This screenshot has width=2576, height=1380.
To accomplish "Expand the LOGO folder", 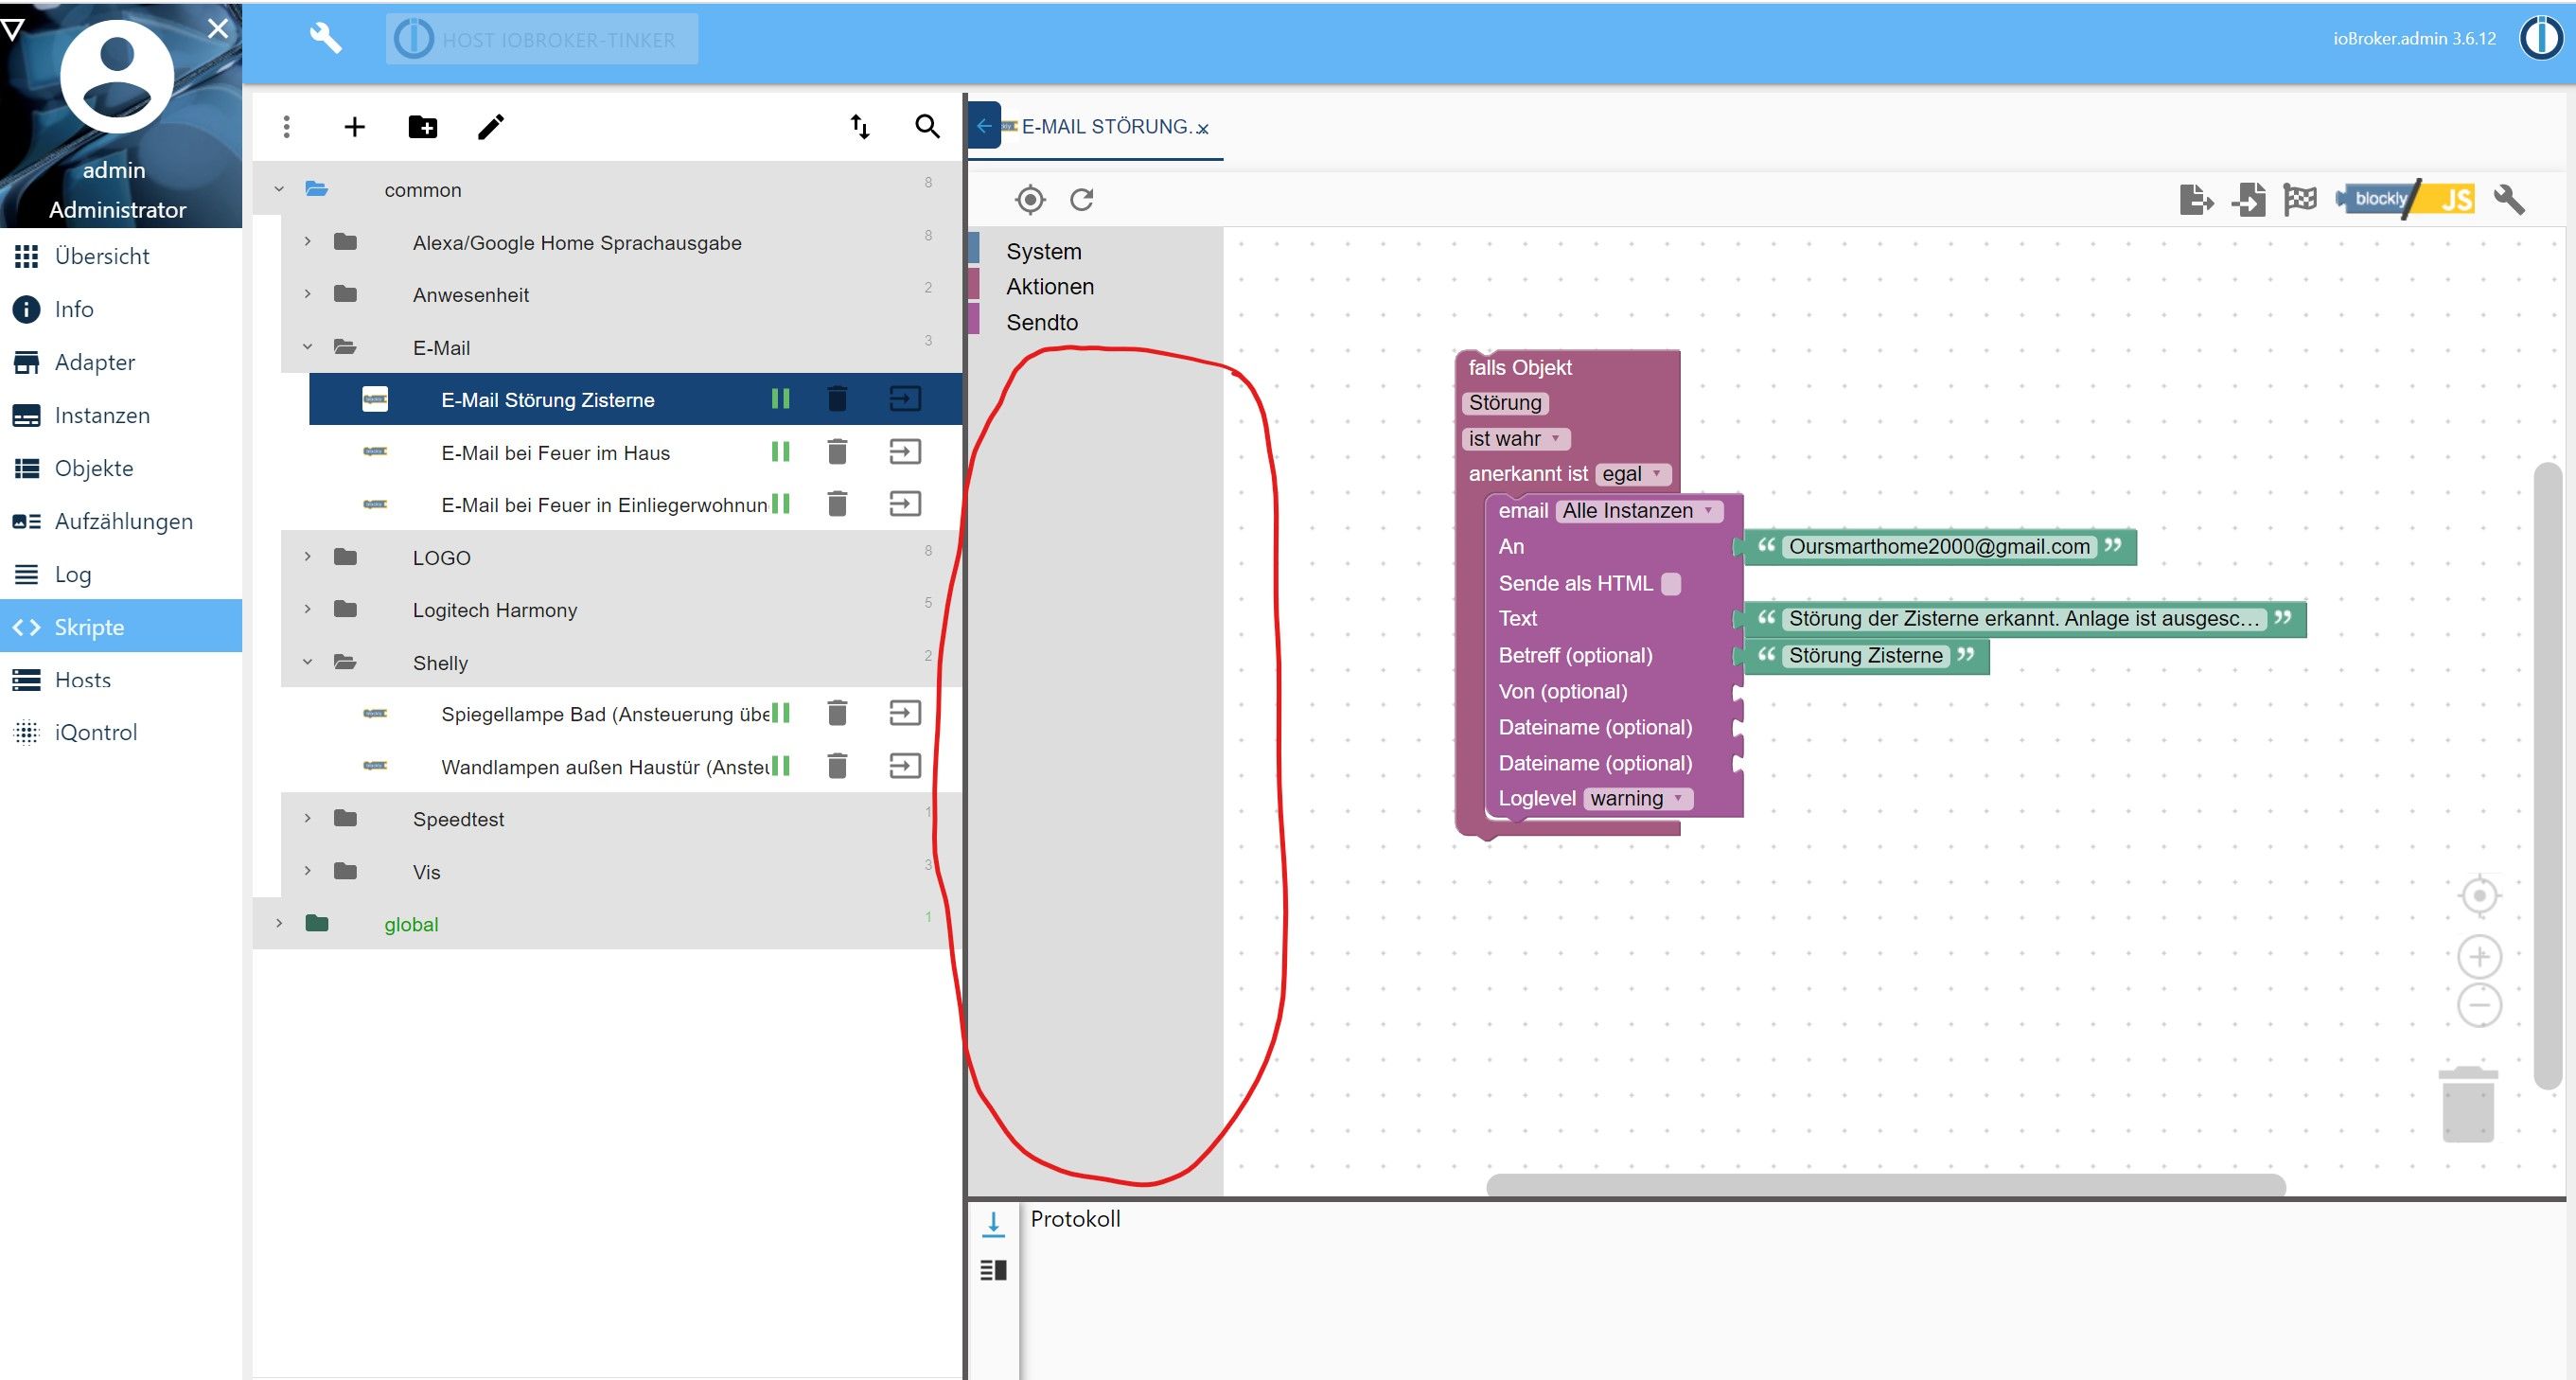I will [307, 557].
